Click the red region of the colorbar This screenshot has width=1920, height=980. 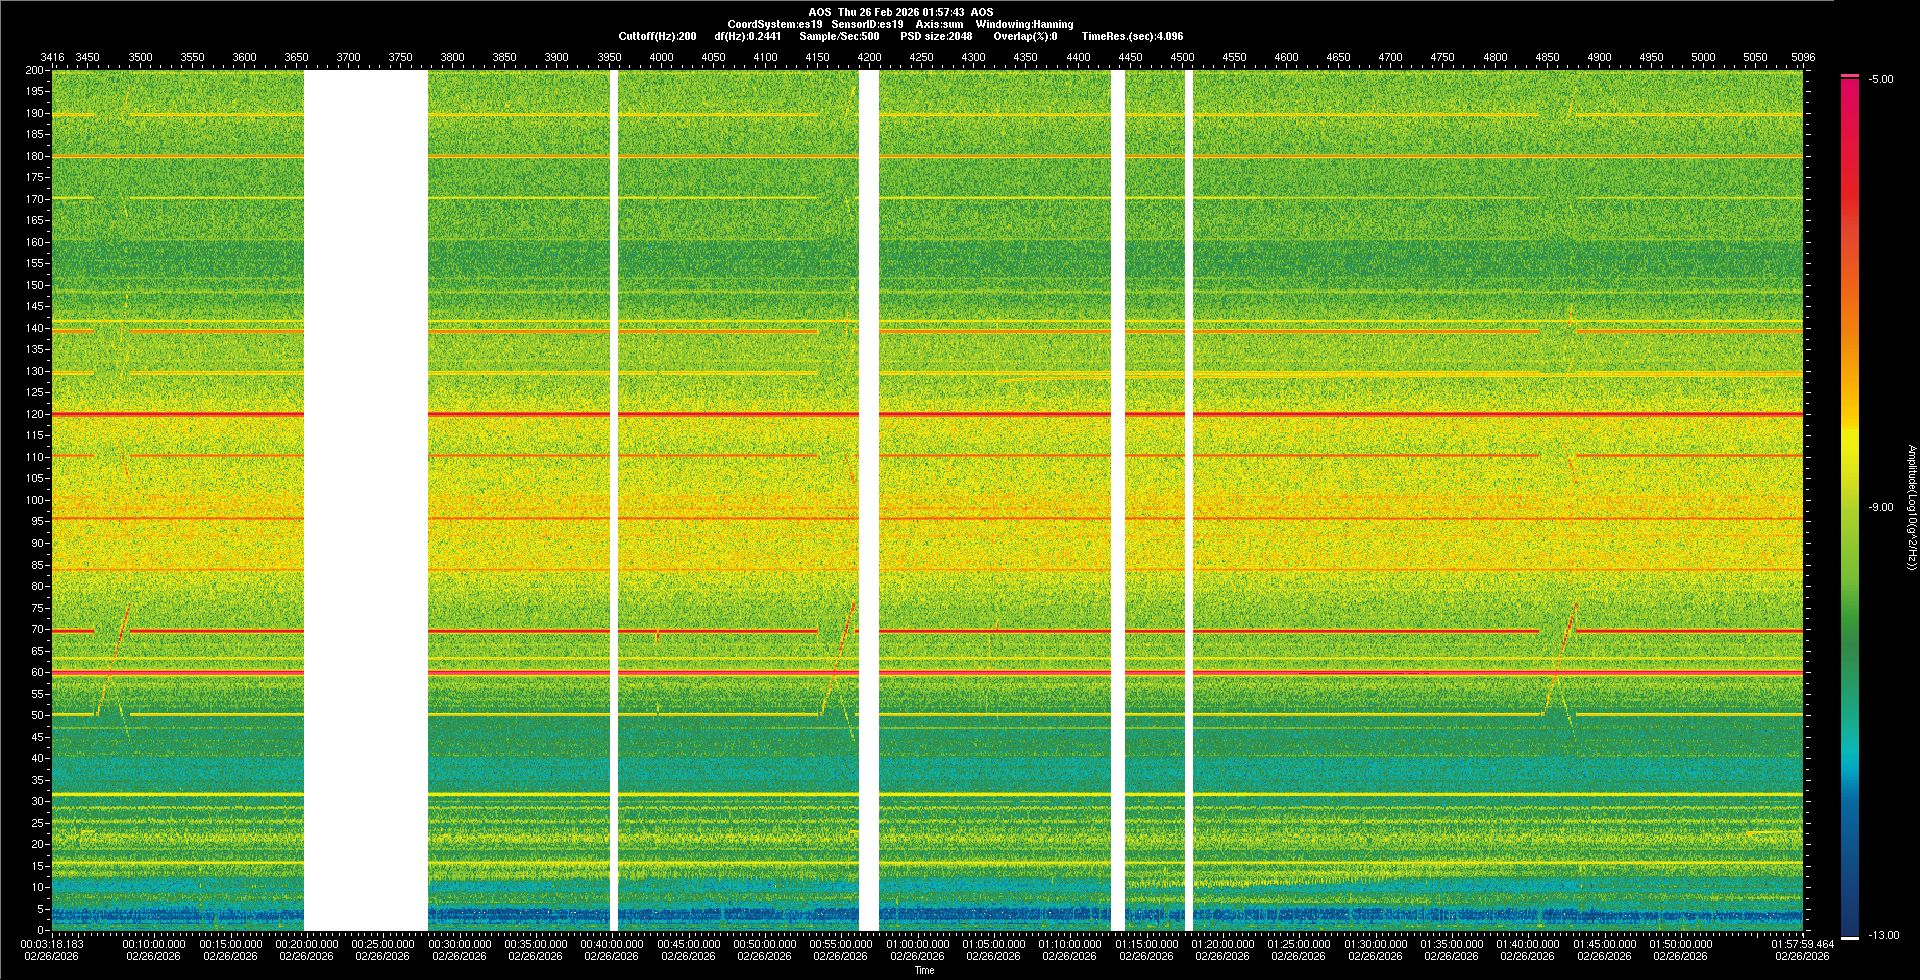[1850, 150]
